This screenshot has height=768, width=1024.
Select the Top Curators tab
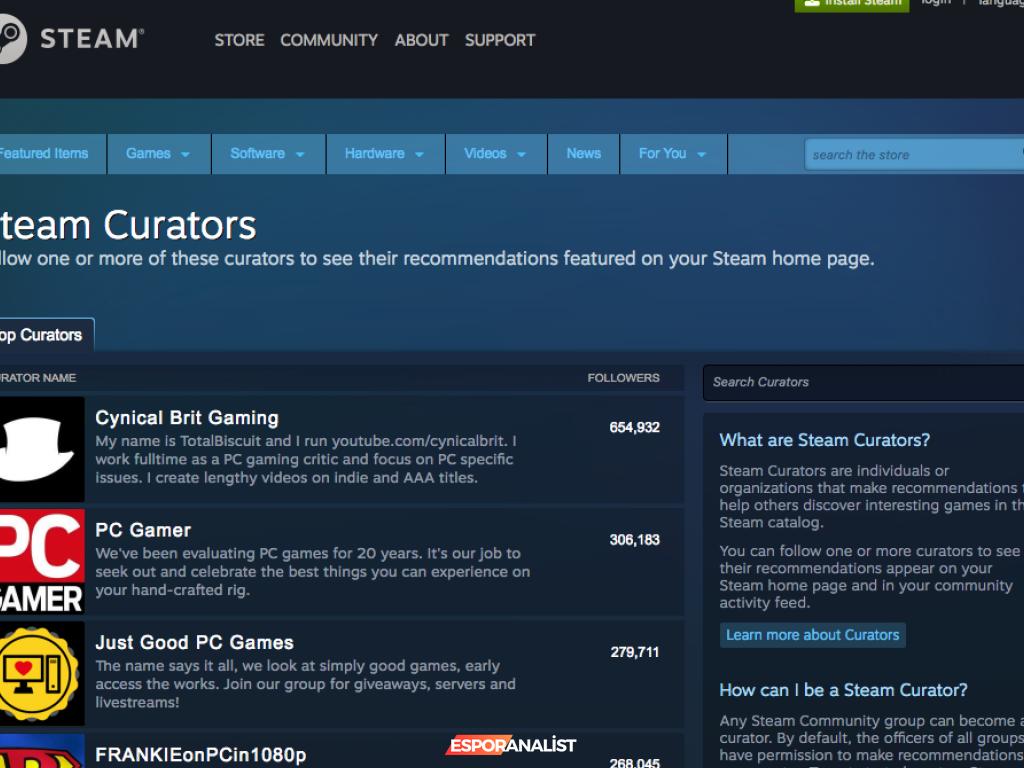[43, 335]
